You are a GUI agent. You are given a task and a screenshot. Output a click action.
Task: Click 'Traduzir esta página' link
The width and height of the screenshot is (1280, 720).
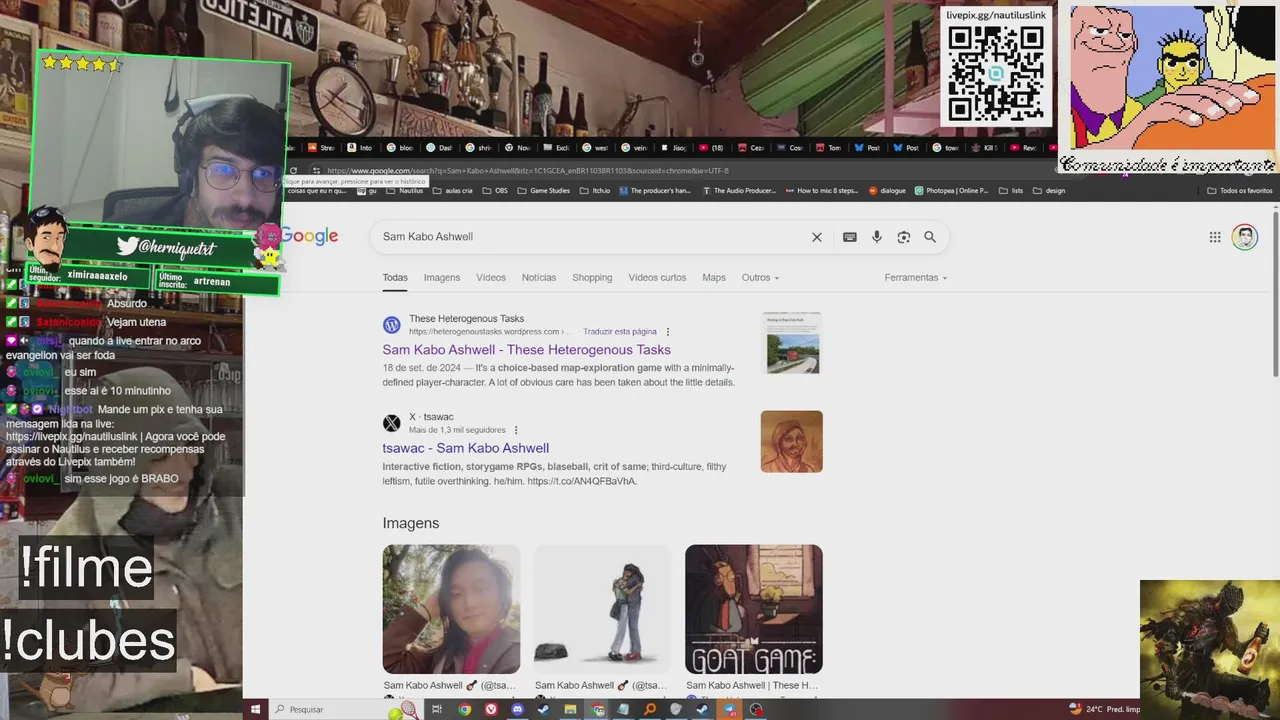pyautogui.click(x=620, y=332)
